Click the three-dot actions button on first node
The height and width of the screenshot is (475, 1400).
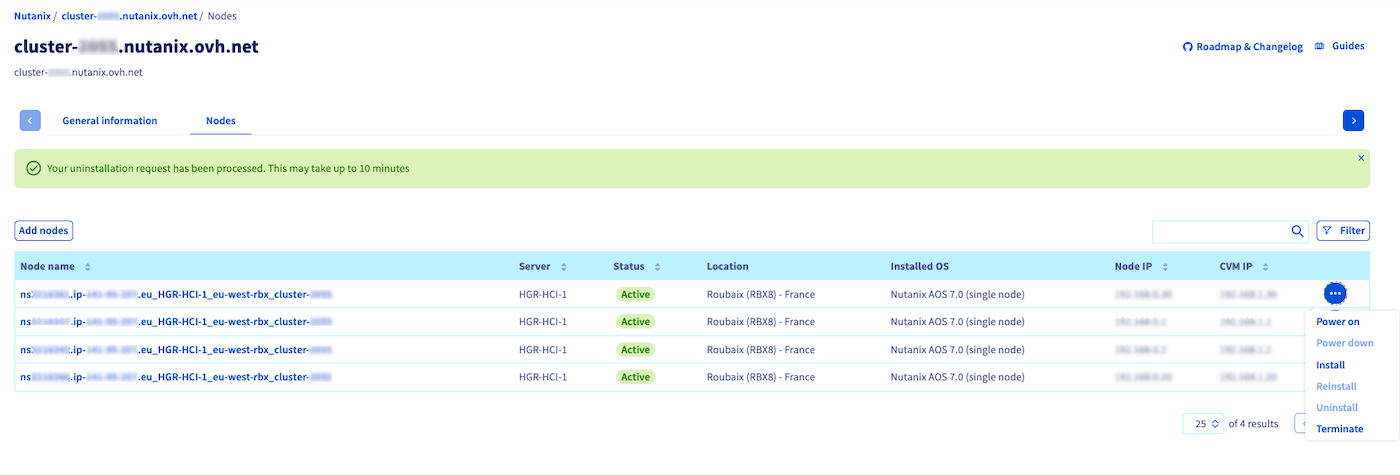(1335, 294)
